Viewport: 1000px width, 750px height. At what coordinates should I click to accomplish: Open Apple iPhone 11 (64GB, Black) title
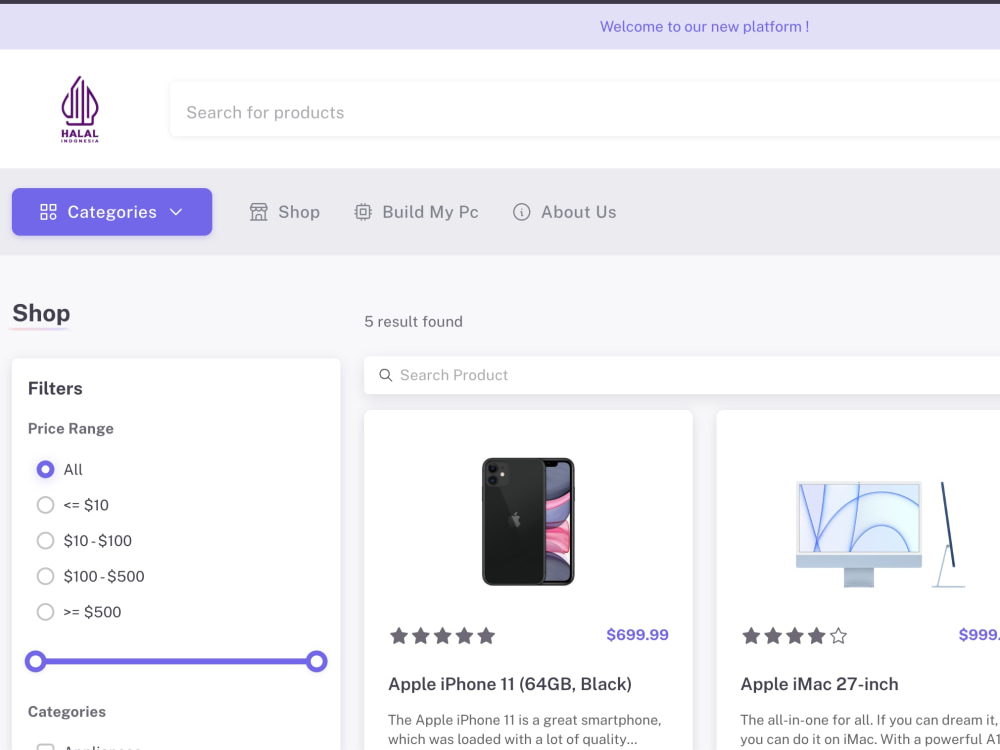click(x=510, y=684)
